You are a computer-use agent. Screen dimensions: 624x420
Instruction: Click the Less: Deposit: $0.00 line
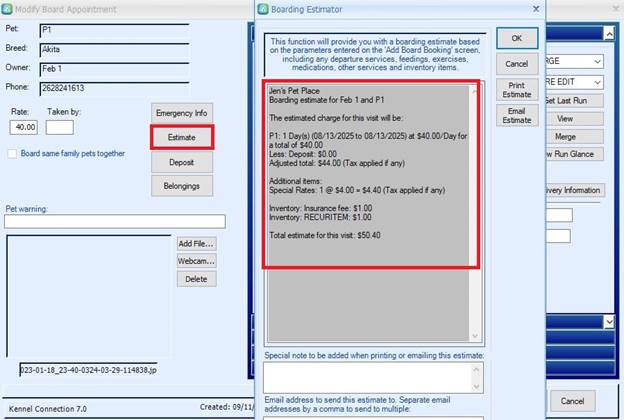point(303,154)
